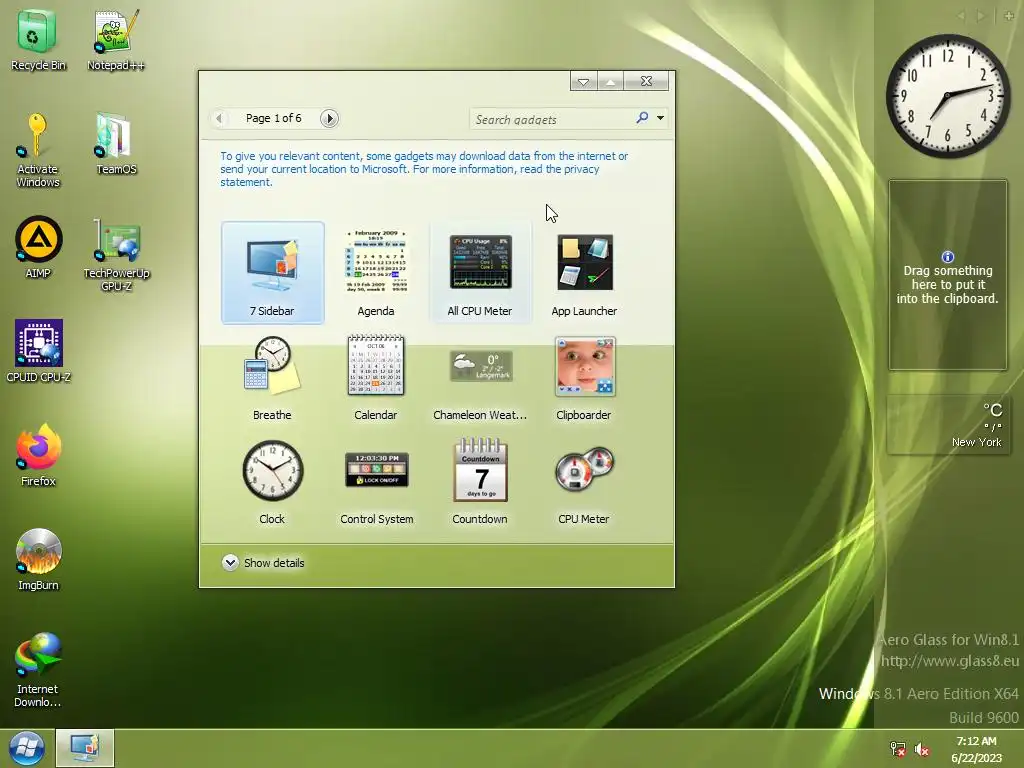1024x768 pixels.
Task: Click the analog clock sidebar gadget
Action: tap(948, 95)
